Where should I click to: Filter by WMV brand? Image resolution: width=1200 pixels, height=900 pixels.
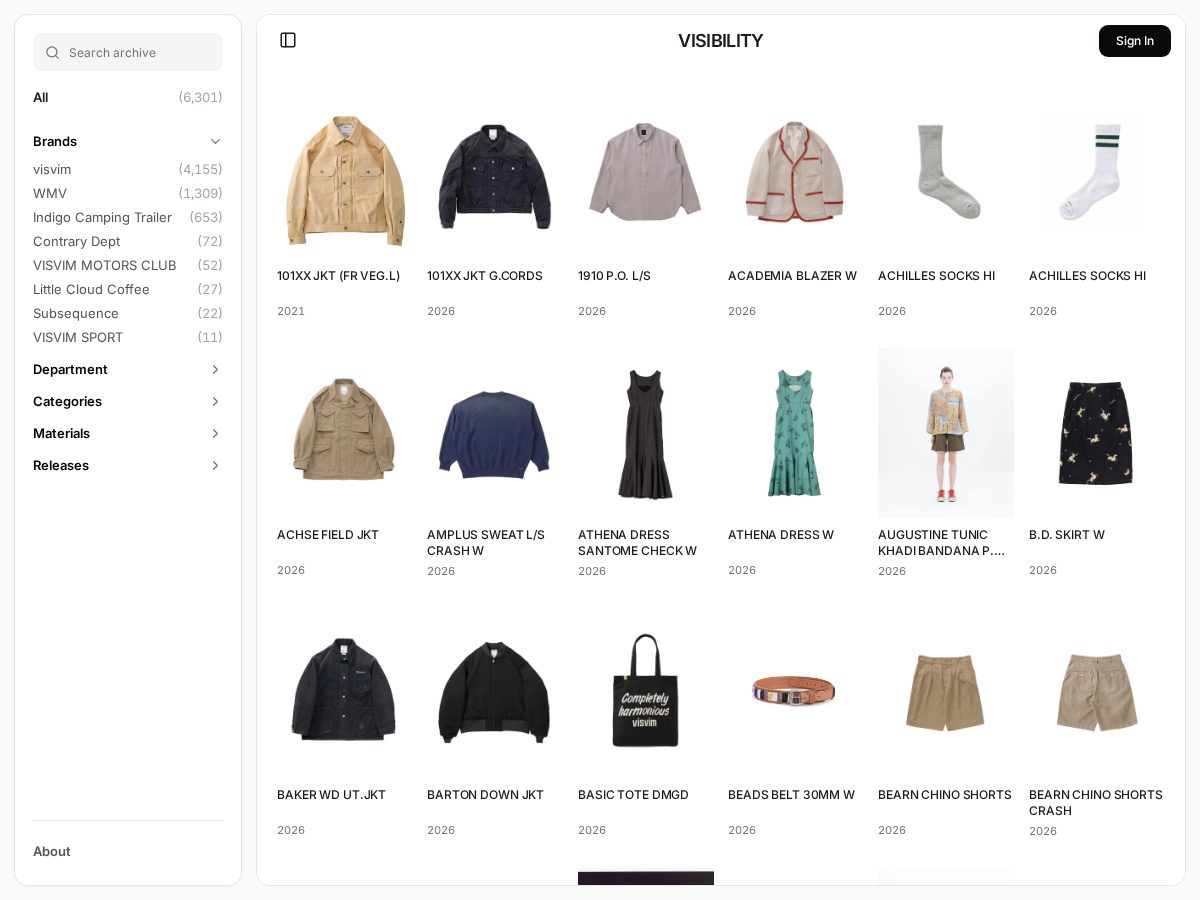(128, 193)
